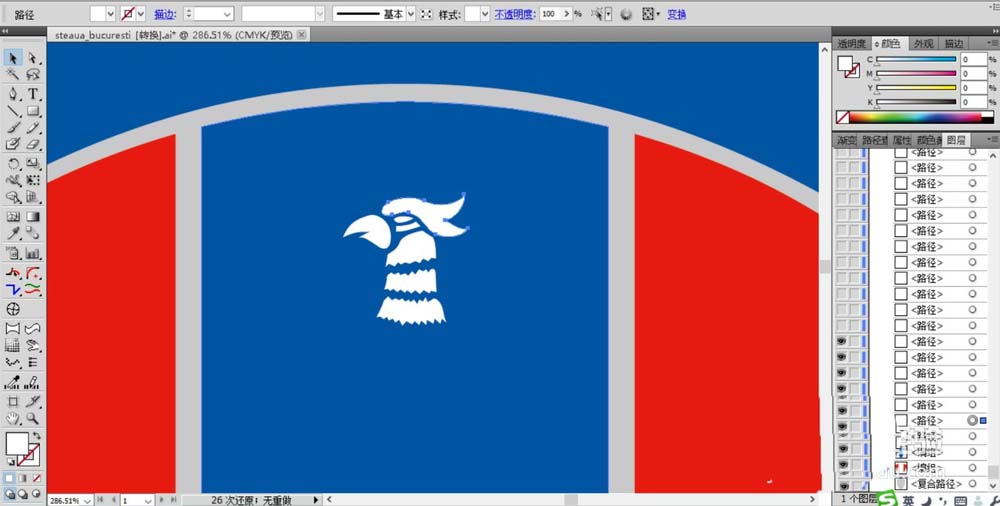Set paint mode to Gradient in toolbox

point(23,478)
